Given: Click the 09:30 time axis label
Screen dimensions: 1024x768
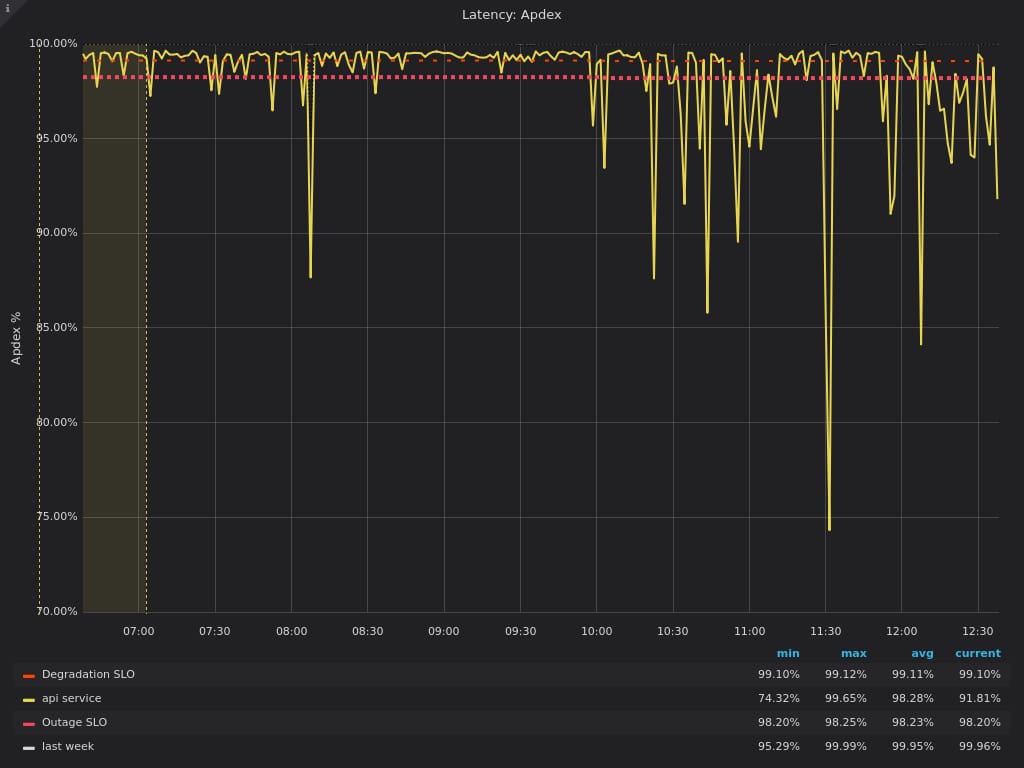Looking at the screenshot, I should click(x=520, y=632).
